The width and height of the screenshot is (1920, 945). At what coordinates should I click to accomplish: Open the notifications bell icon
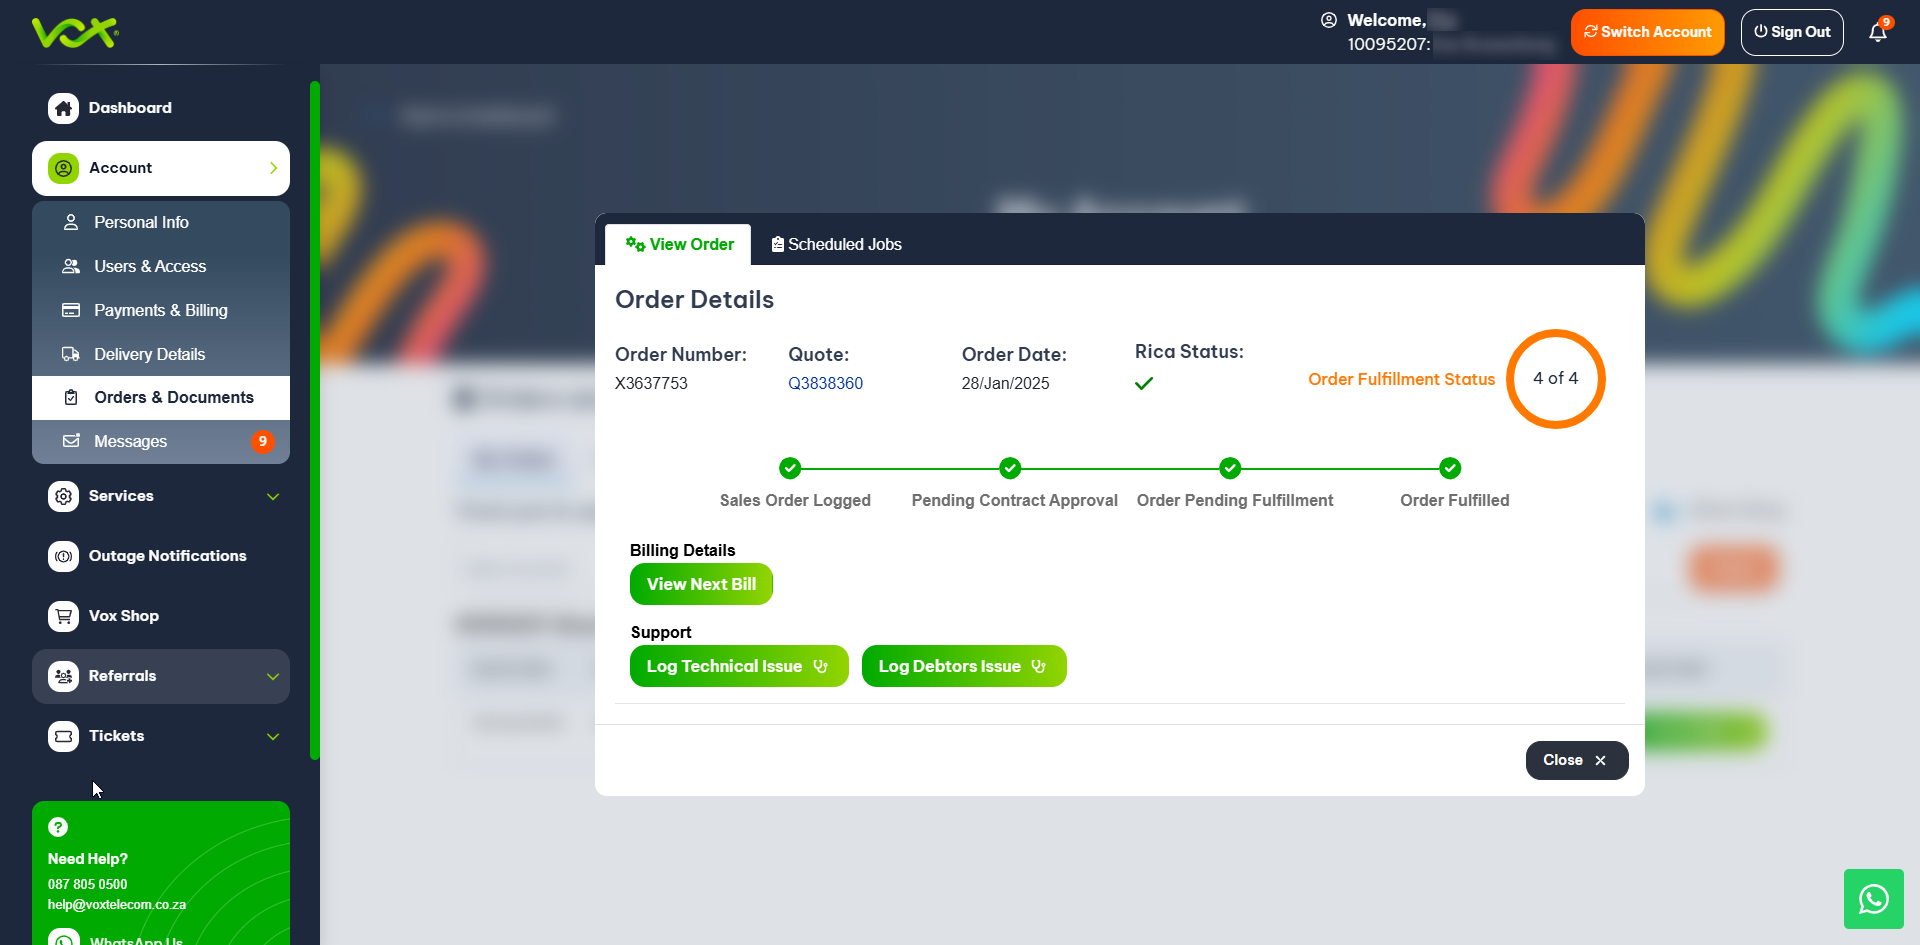point(1877,32)
